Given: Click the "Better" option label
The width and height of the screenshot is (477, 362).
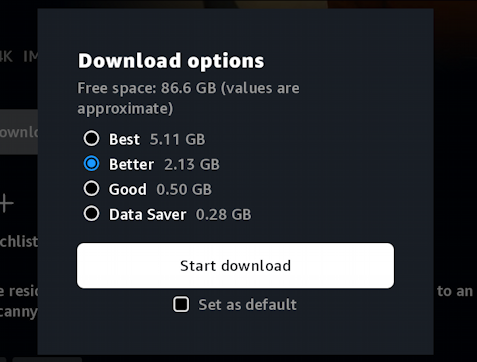Looking at the screenshot, I should (131, 164).
